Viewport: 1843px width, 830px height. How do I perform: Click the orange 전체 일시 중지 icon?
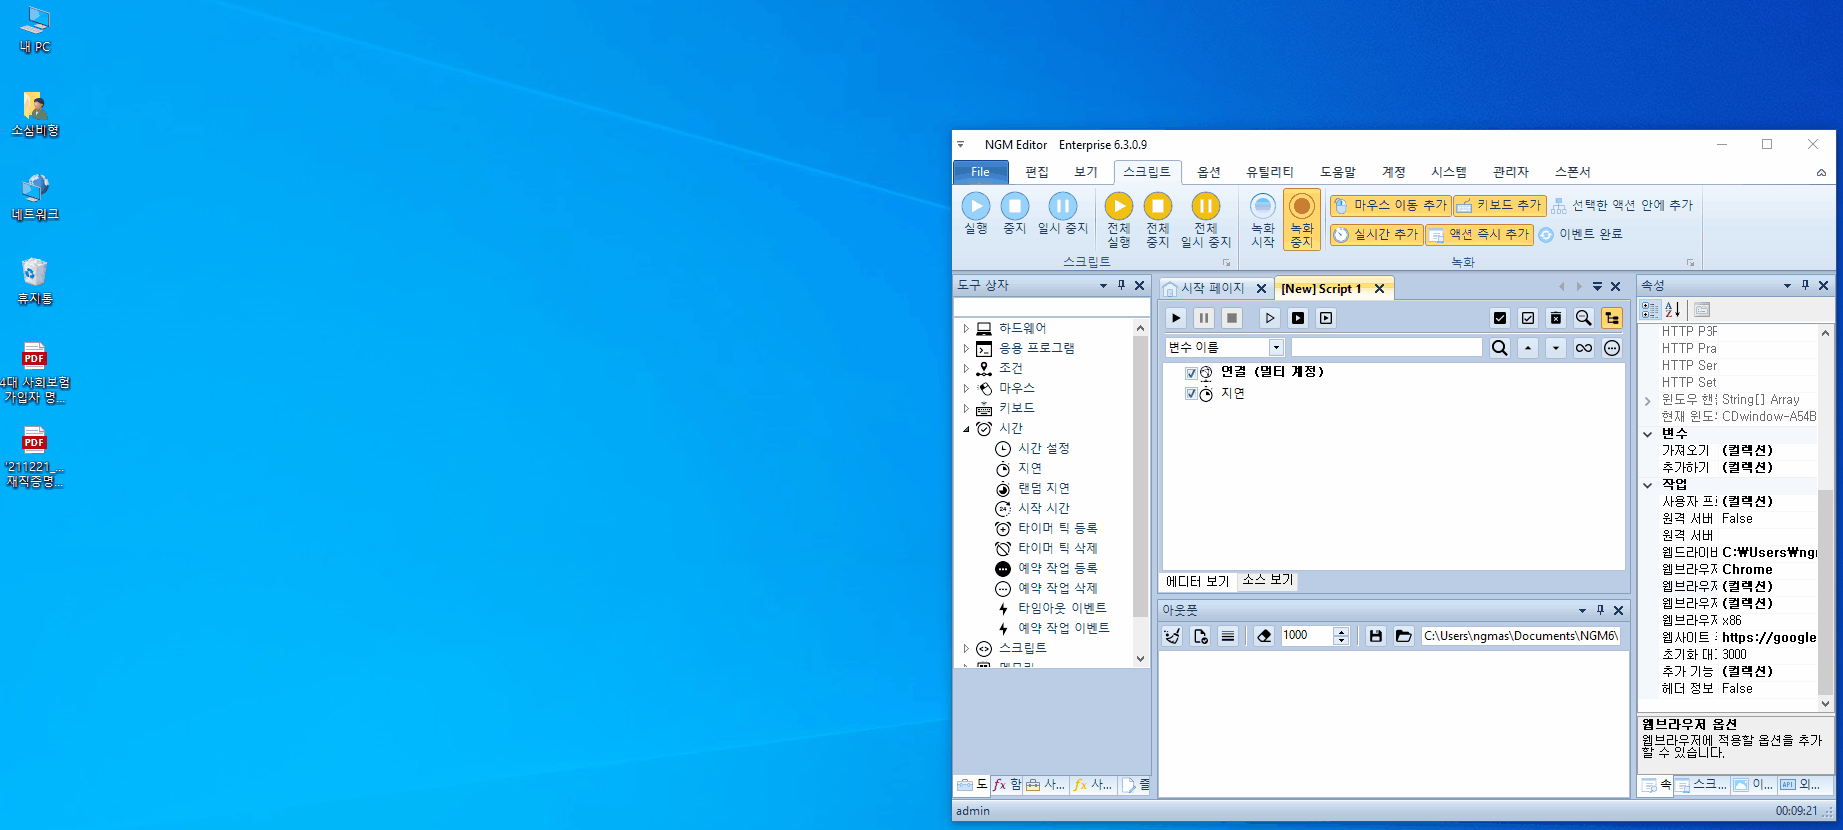click(1206, 220)
